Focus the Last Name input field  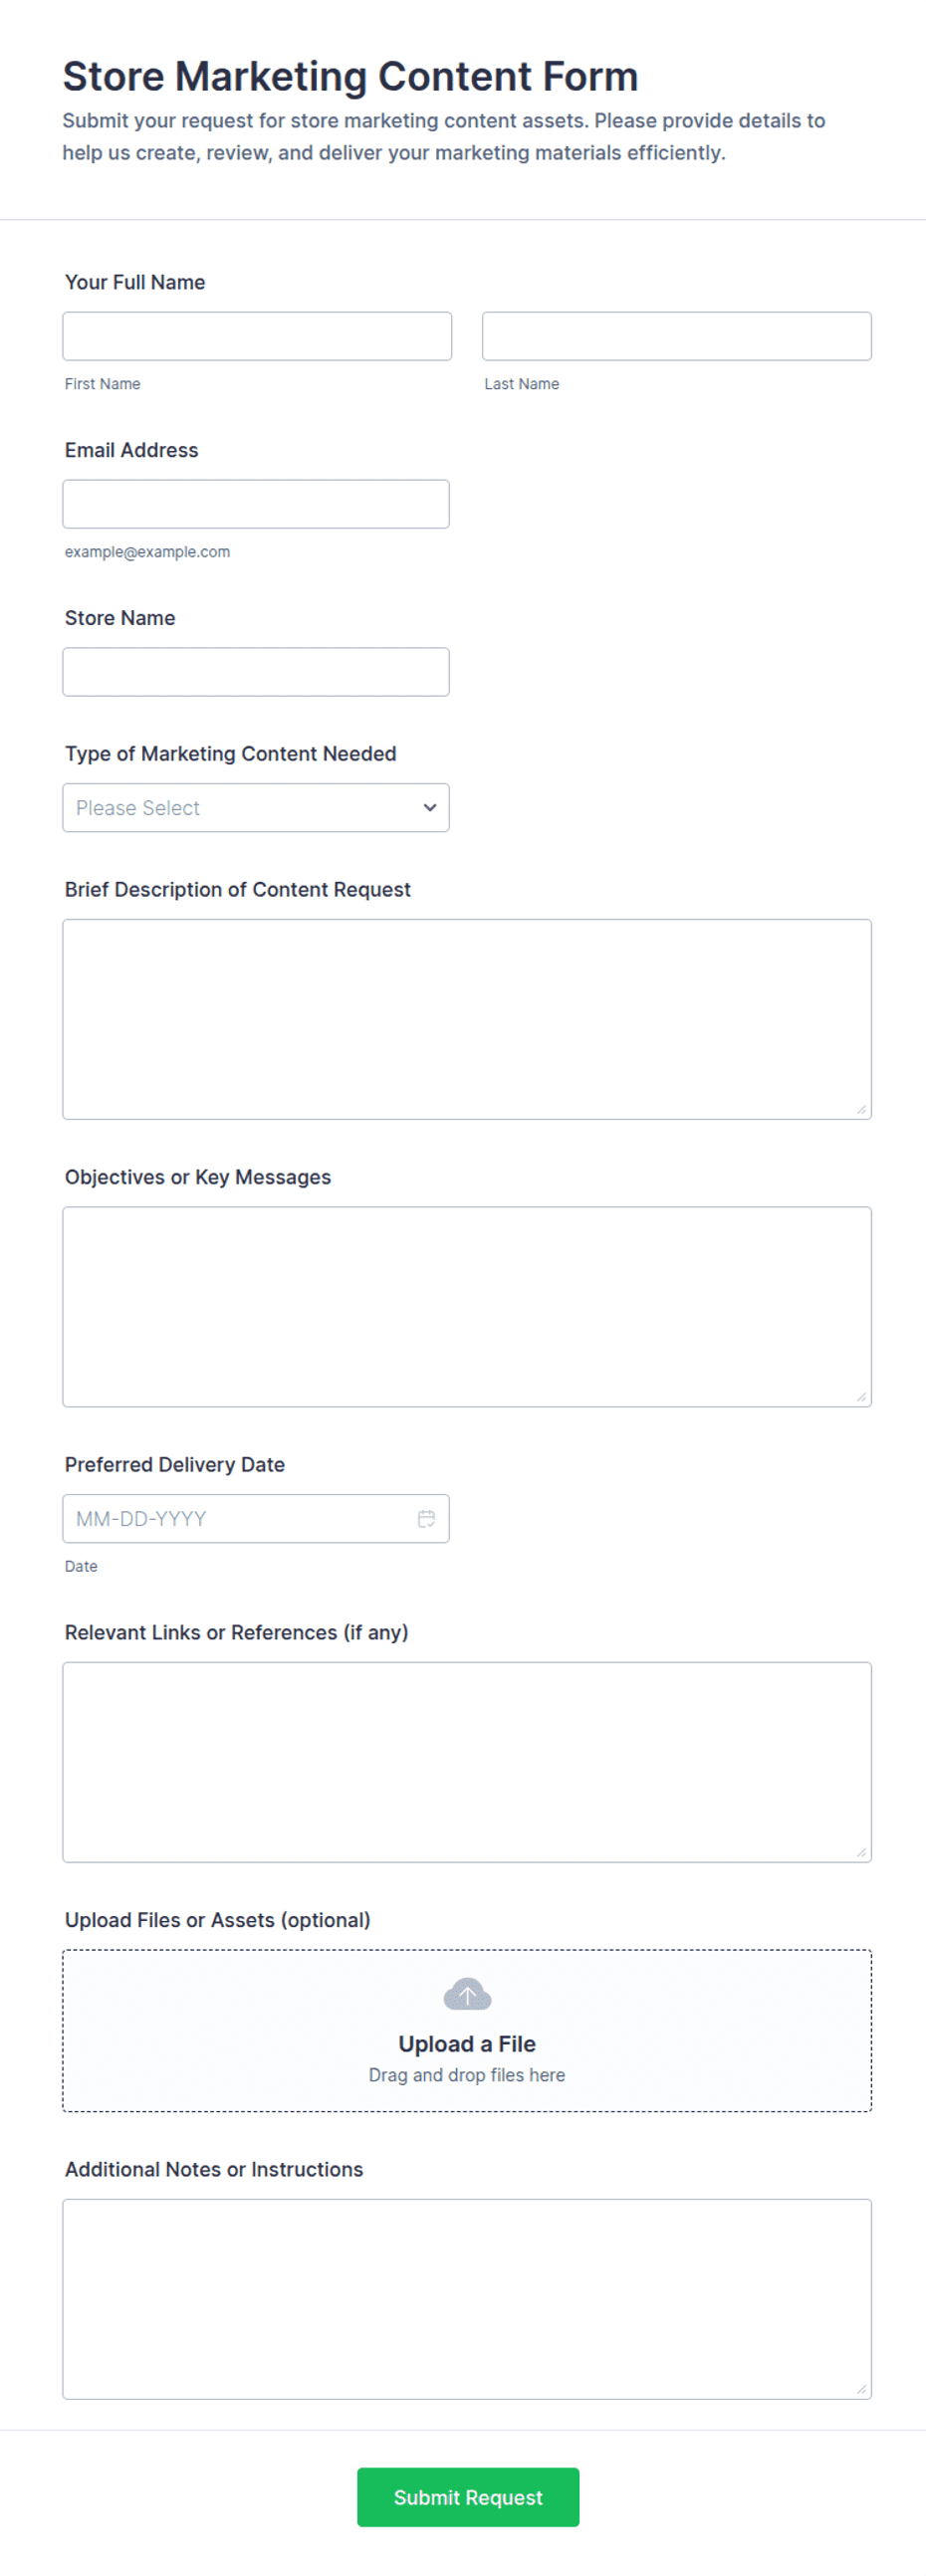(x=677, y=336)
